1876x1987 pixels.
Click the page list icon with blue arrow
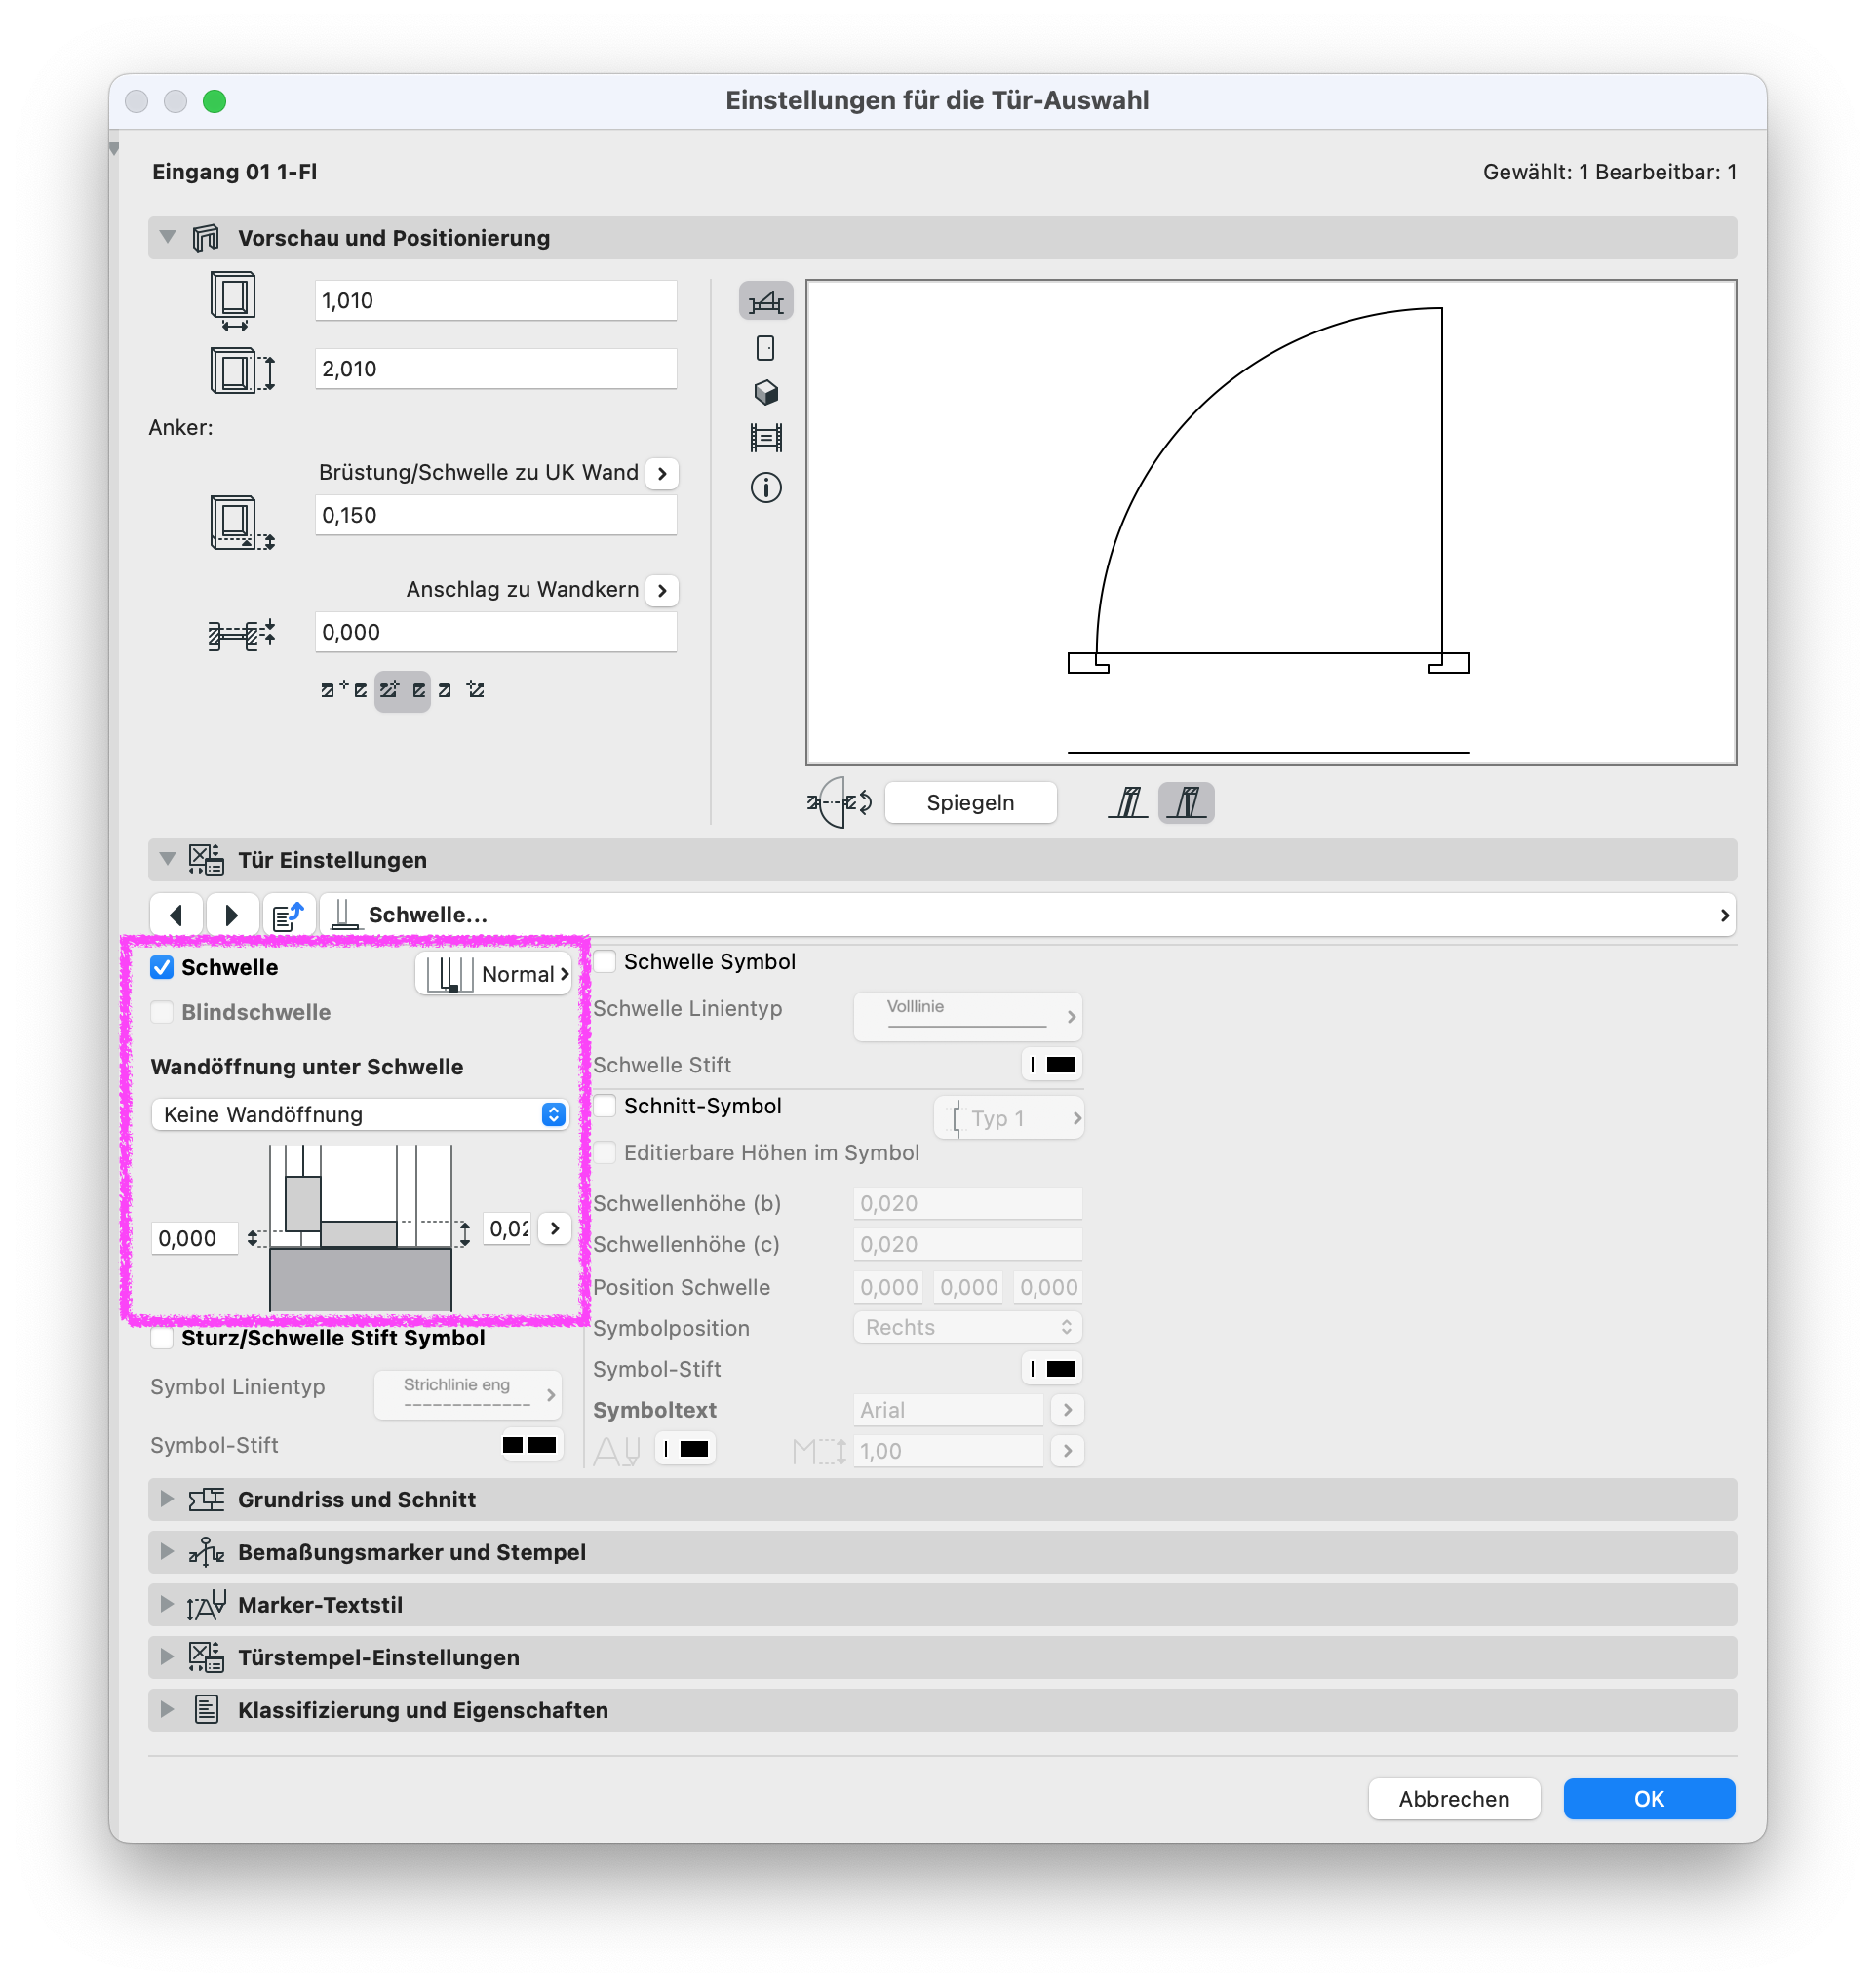pyautogui.click(x=289, y=915)
